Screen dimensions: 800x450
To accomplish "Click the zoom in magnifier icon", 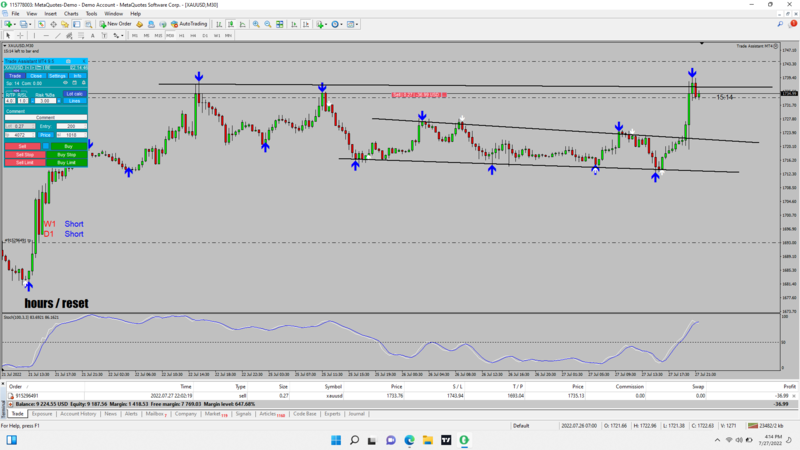I will click(256, 24).
